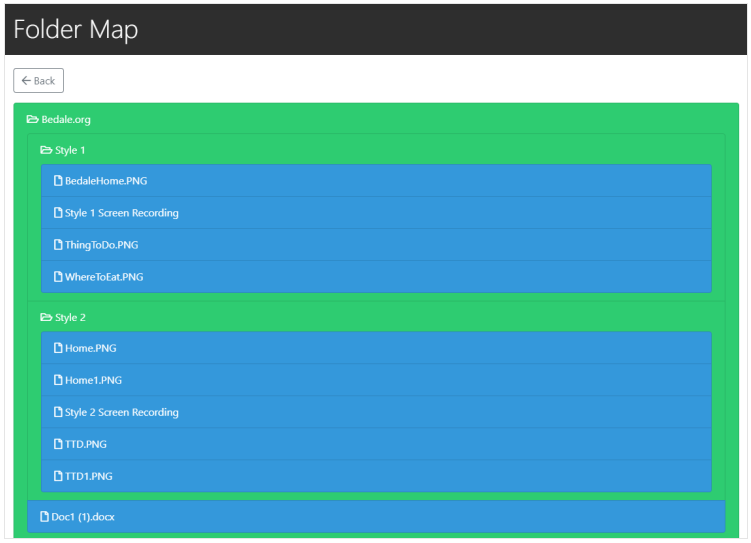This screenshot has height=543, width=751.
Task: Click the file icon next to TTD1.PNG
Action: point(58,476)
